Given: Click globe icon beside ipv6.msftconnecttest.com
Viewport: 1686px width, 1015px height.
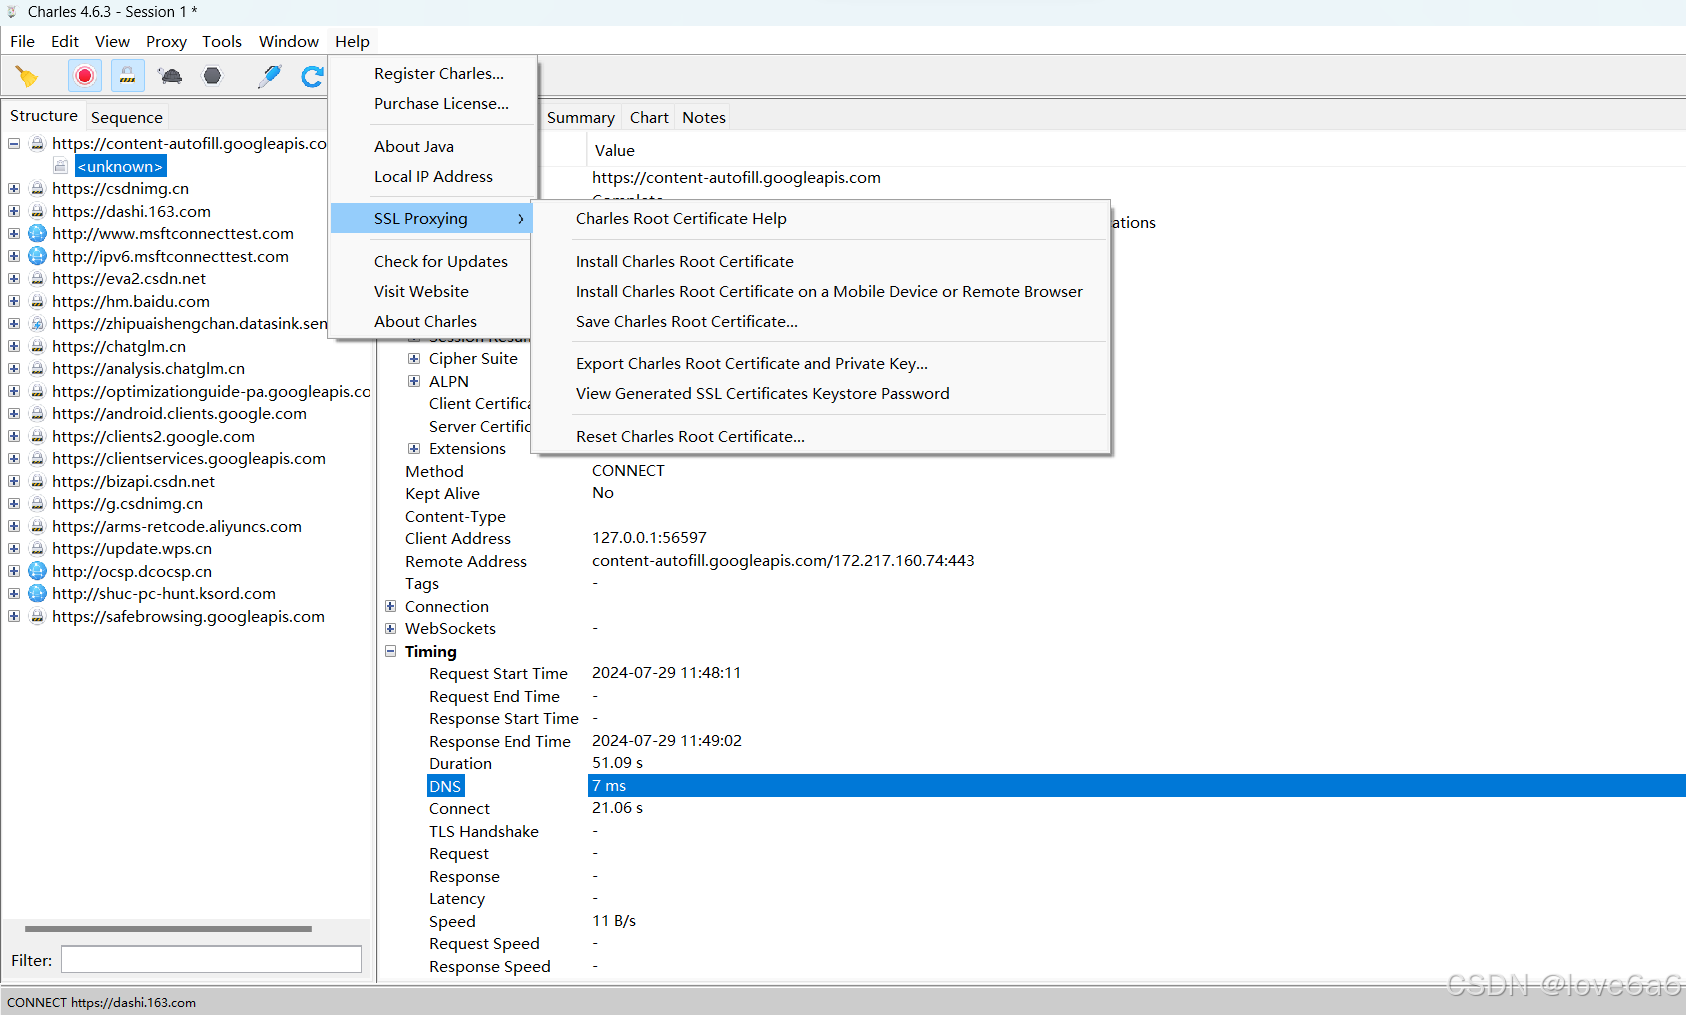Looking at the screenshot, I should 37,256.
